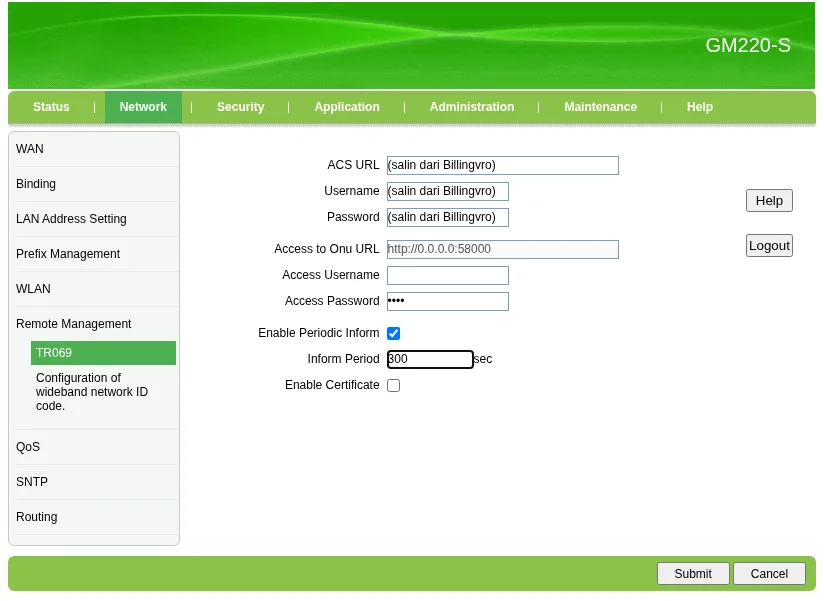Click the Access to Onu URL label
This screenshot has width=824, height=601.
pyautogui.click(x=326, y=249)
